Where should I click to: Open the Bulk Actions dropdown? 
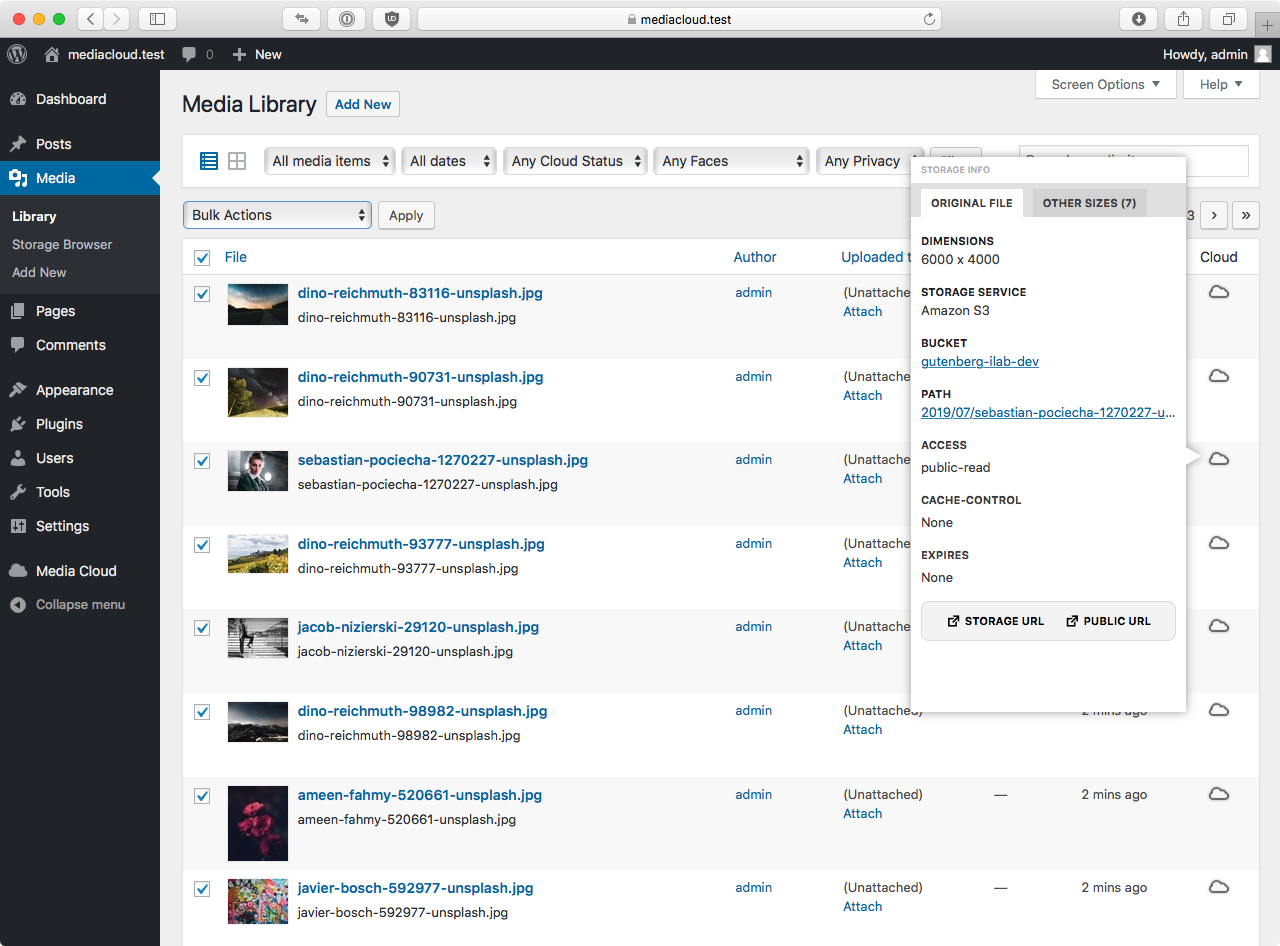tap(277, 215)
